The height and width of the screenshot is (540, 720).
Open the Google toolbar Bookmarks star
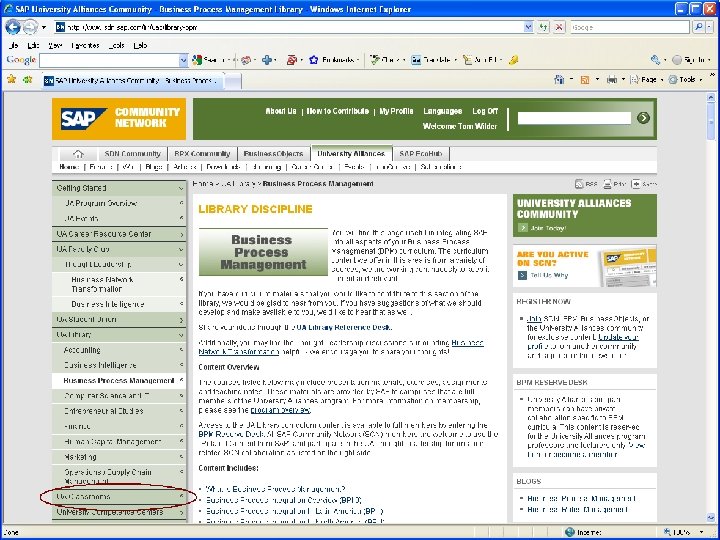(332, 60)
